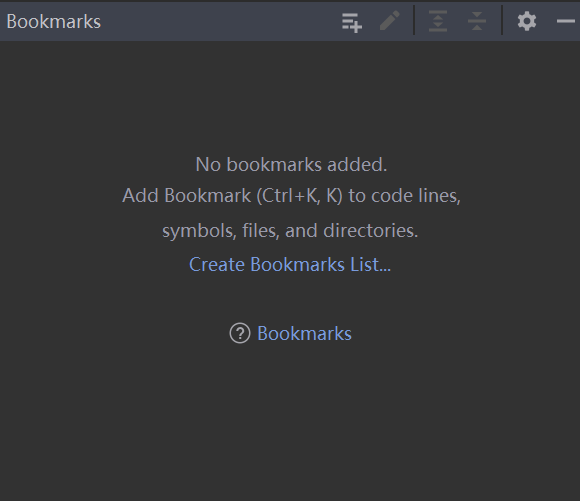Screen dimensions: 580x501
Task: Click the Create Bookmarks List toolbar icon
Action: pyautogui.click(x=352, y=22)
